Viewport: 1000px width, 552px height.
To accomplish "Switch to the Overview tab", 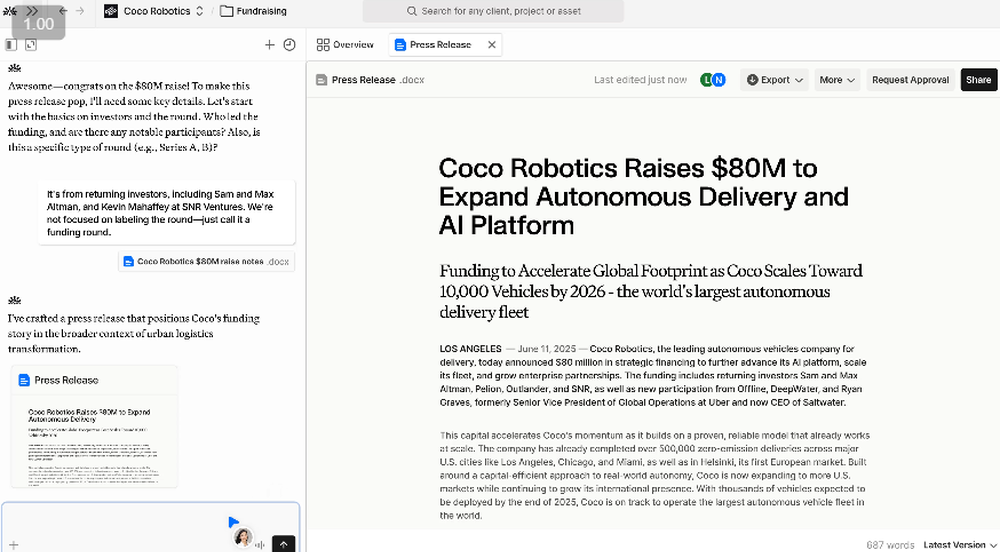I will (345, 45).
